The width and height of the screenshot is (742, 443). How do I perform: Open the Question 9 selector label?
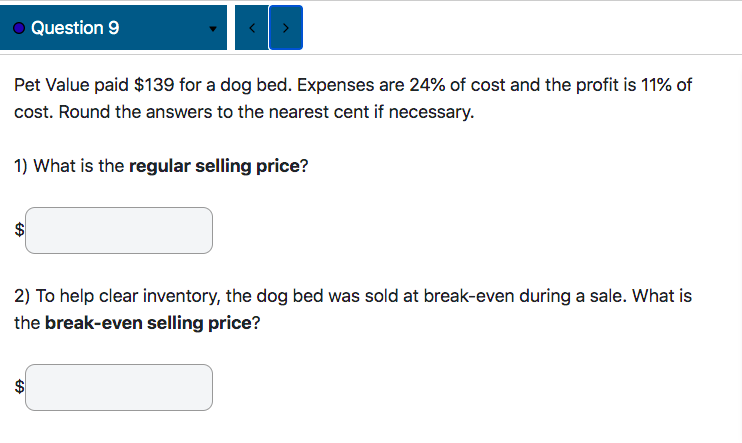75,28
